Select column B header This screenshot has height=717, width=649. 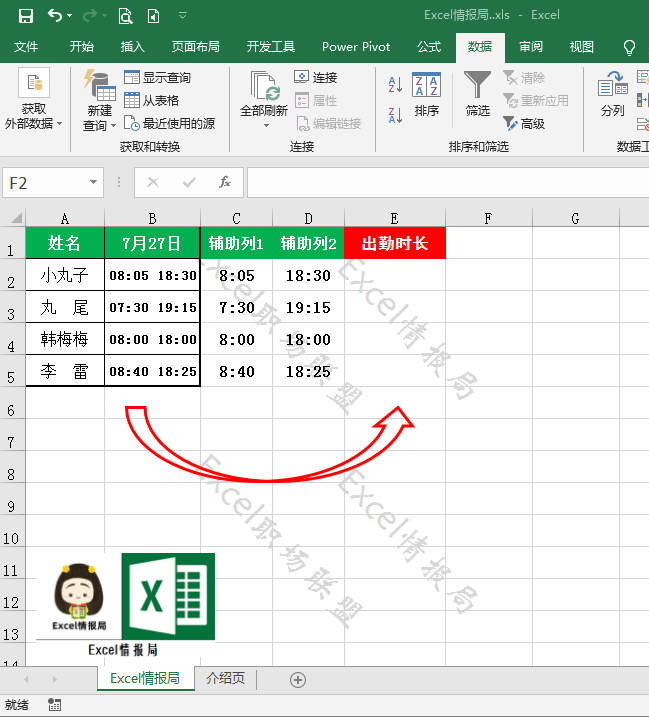click(152, 218)
